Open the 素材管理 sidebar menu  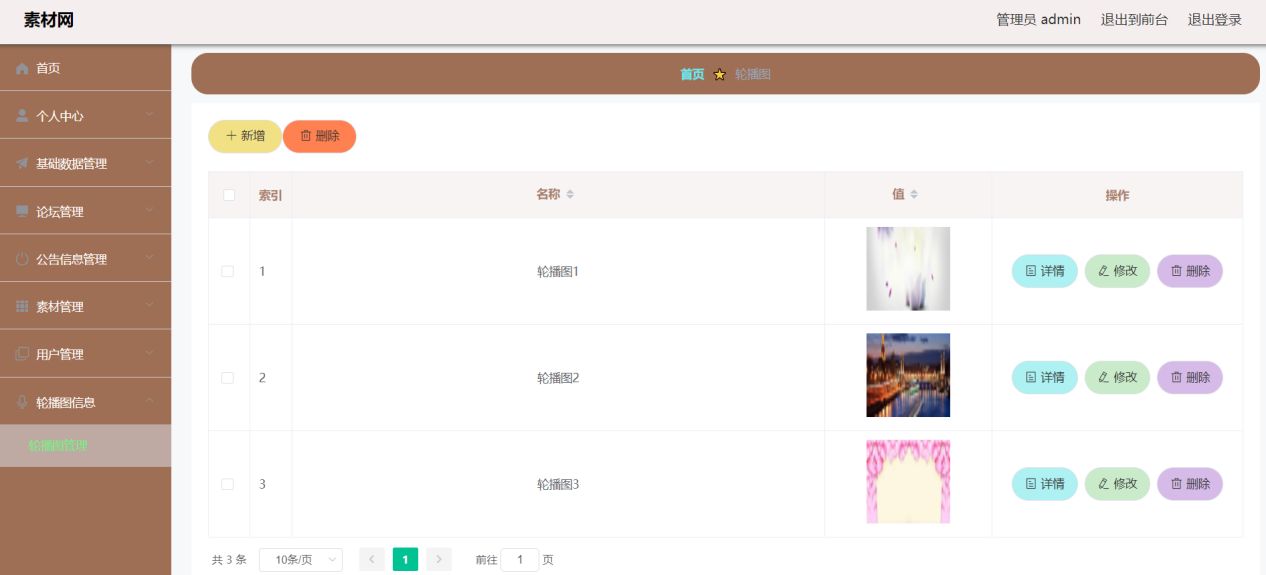pyautogui.click(x=85, y=307)
